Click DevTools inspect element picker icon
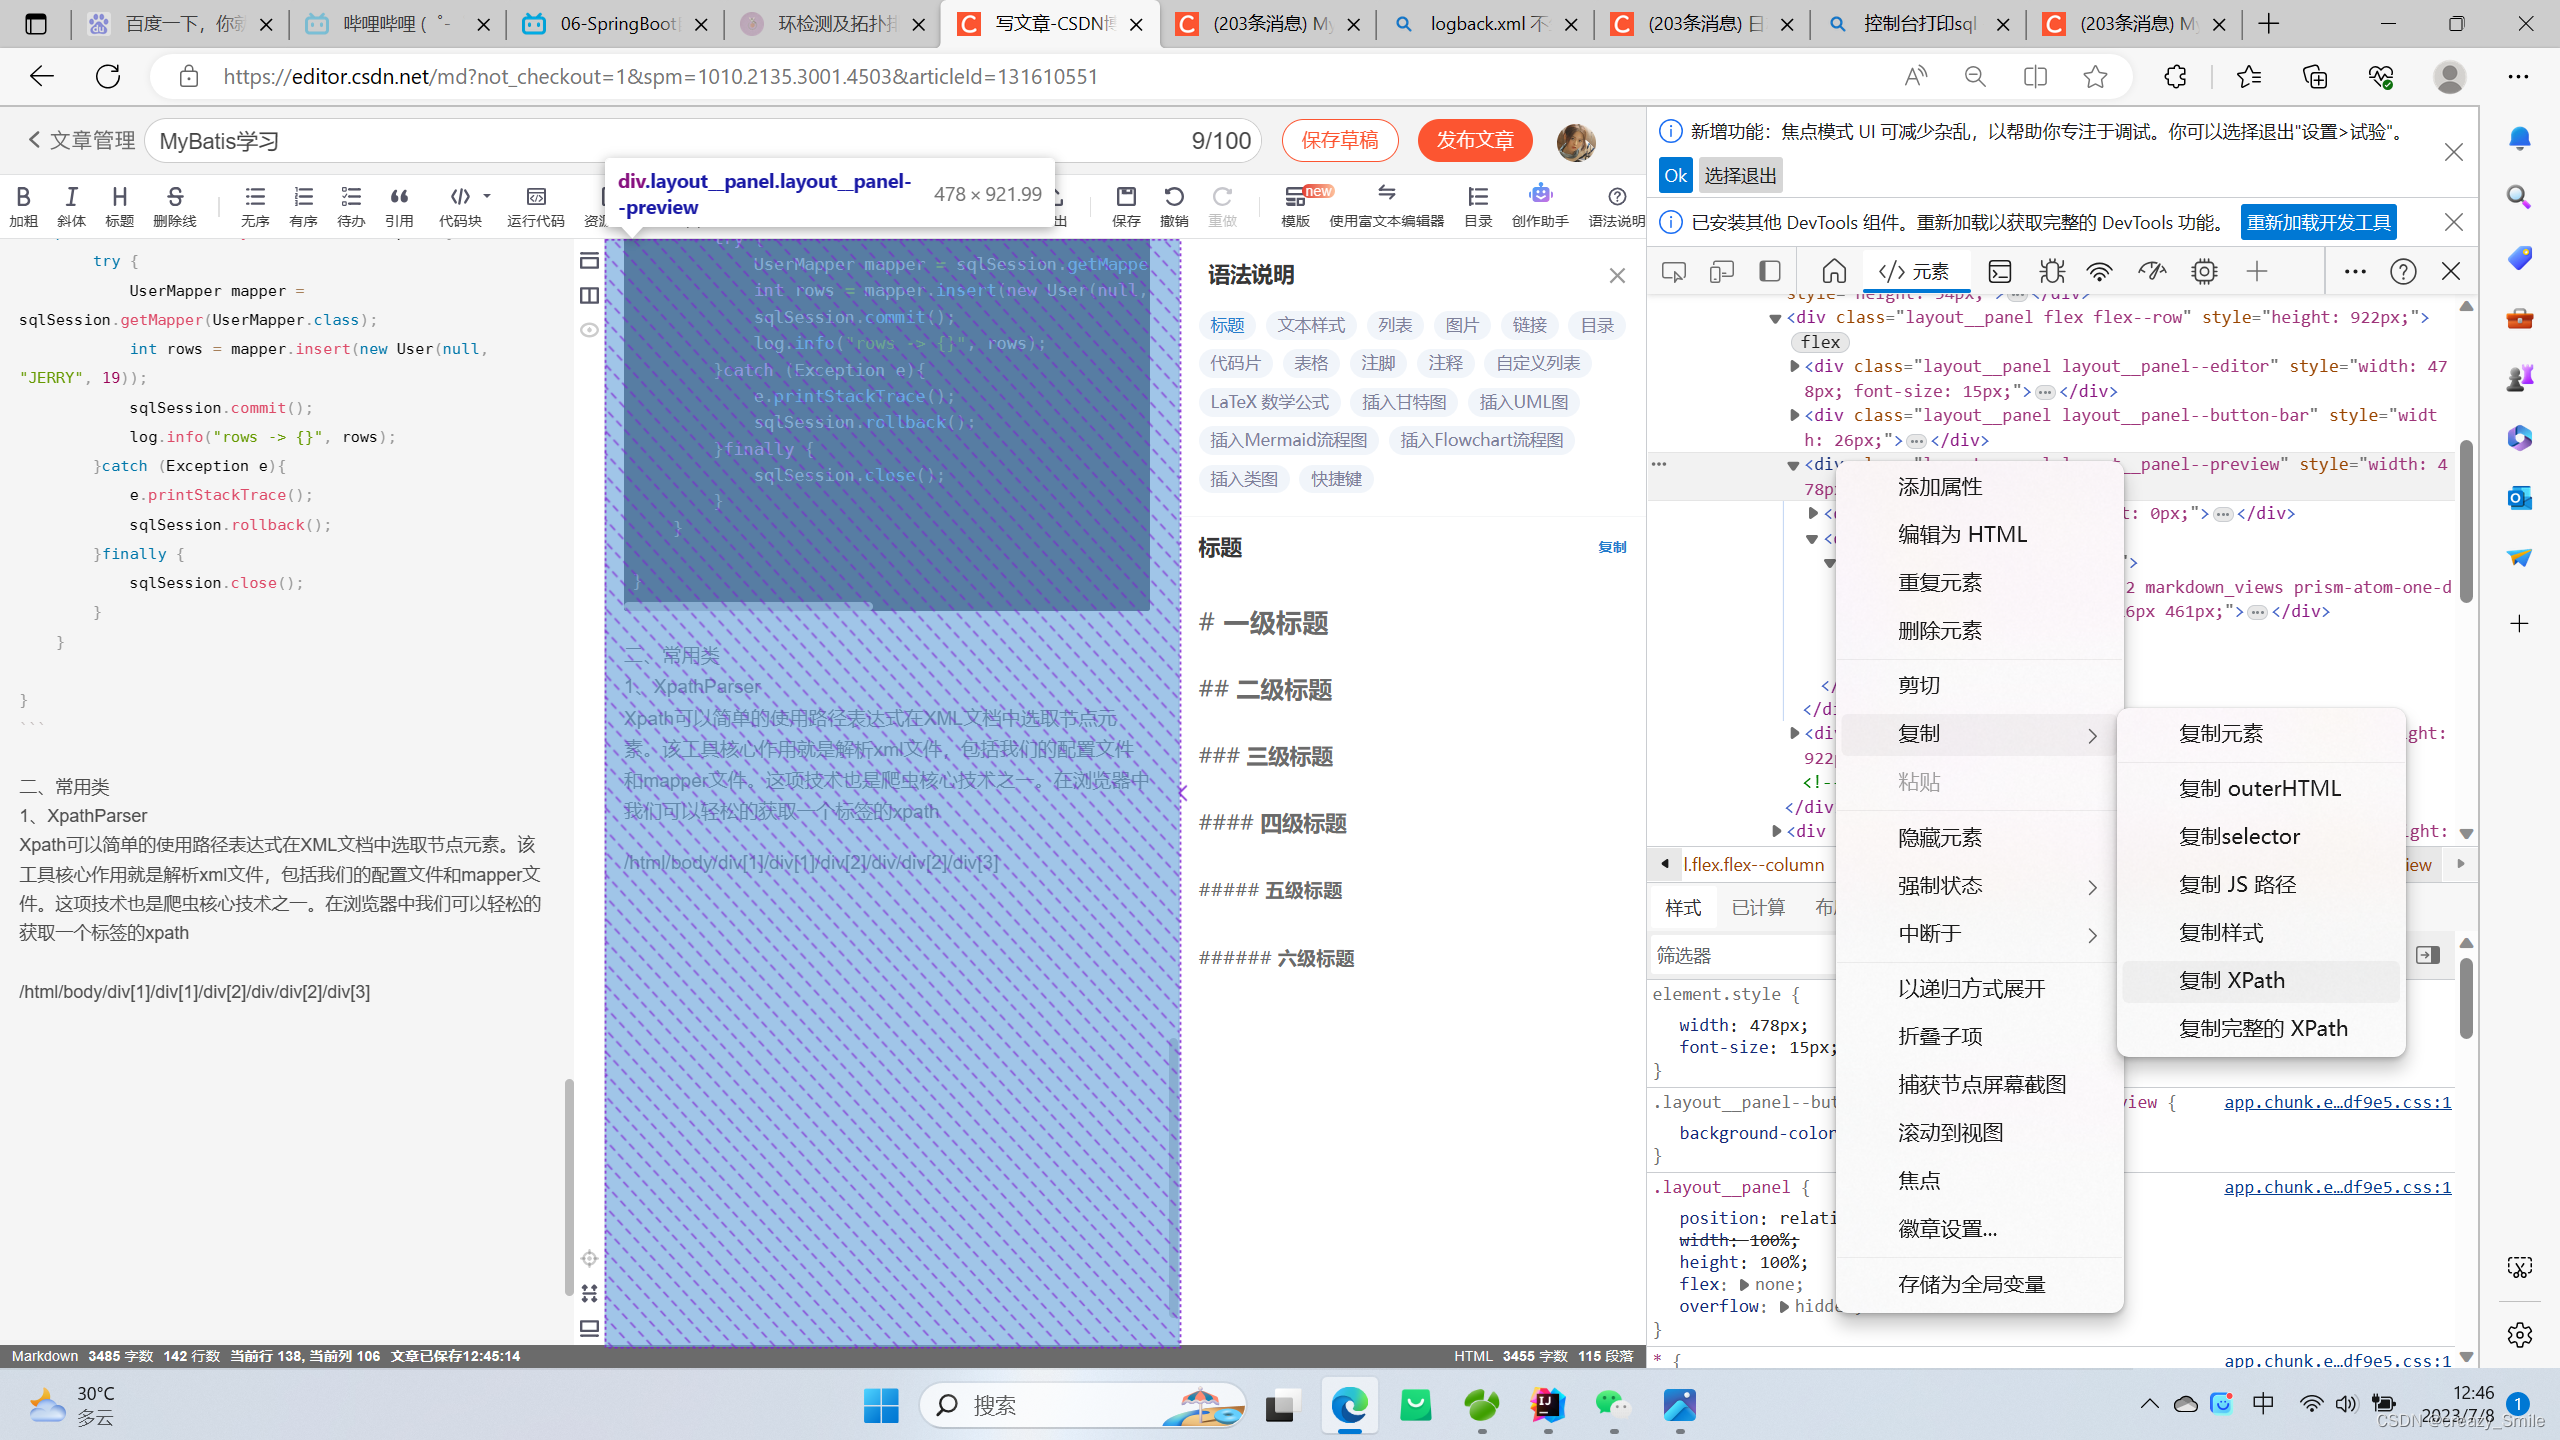 pos(1673,271)
